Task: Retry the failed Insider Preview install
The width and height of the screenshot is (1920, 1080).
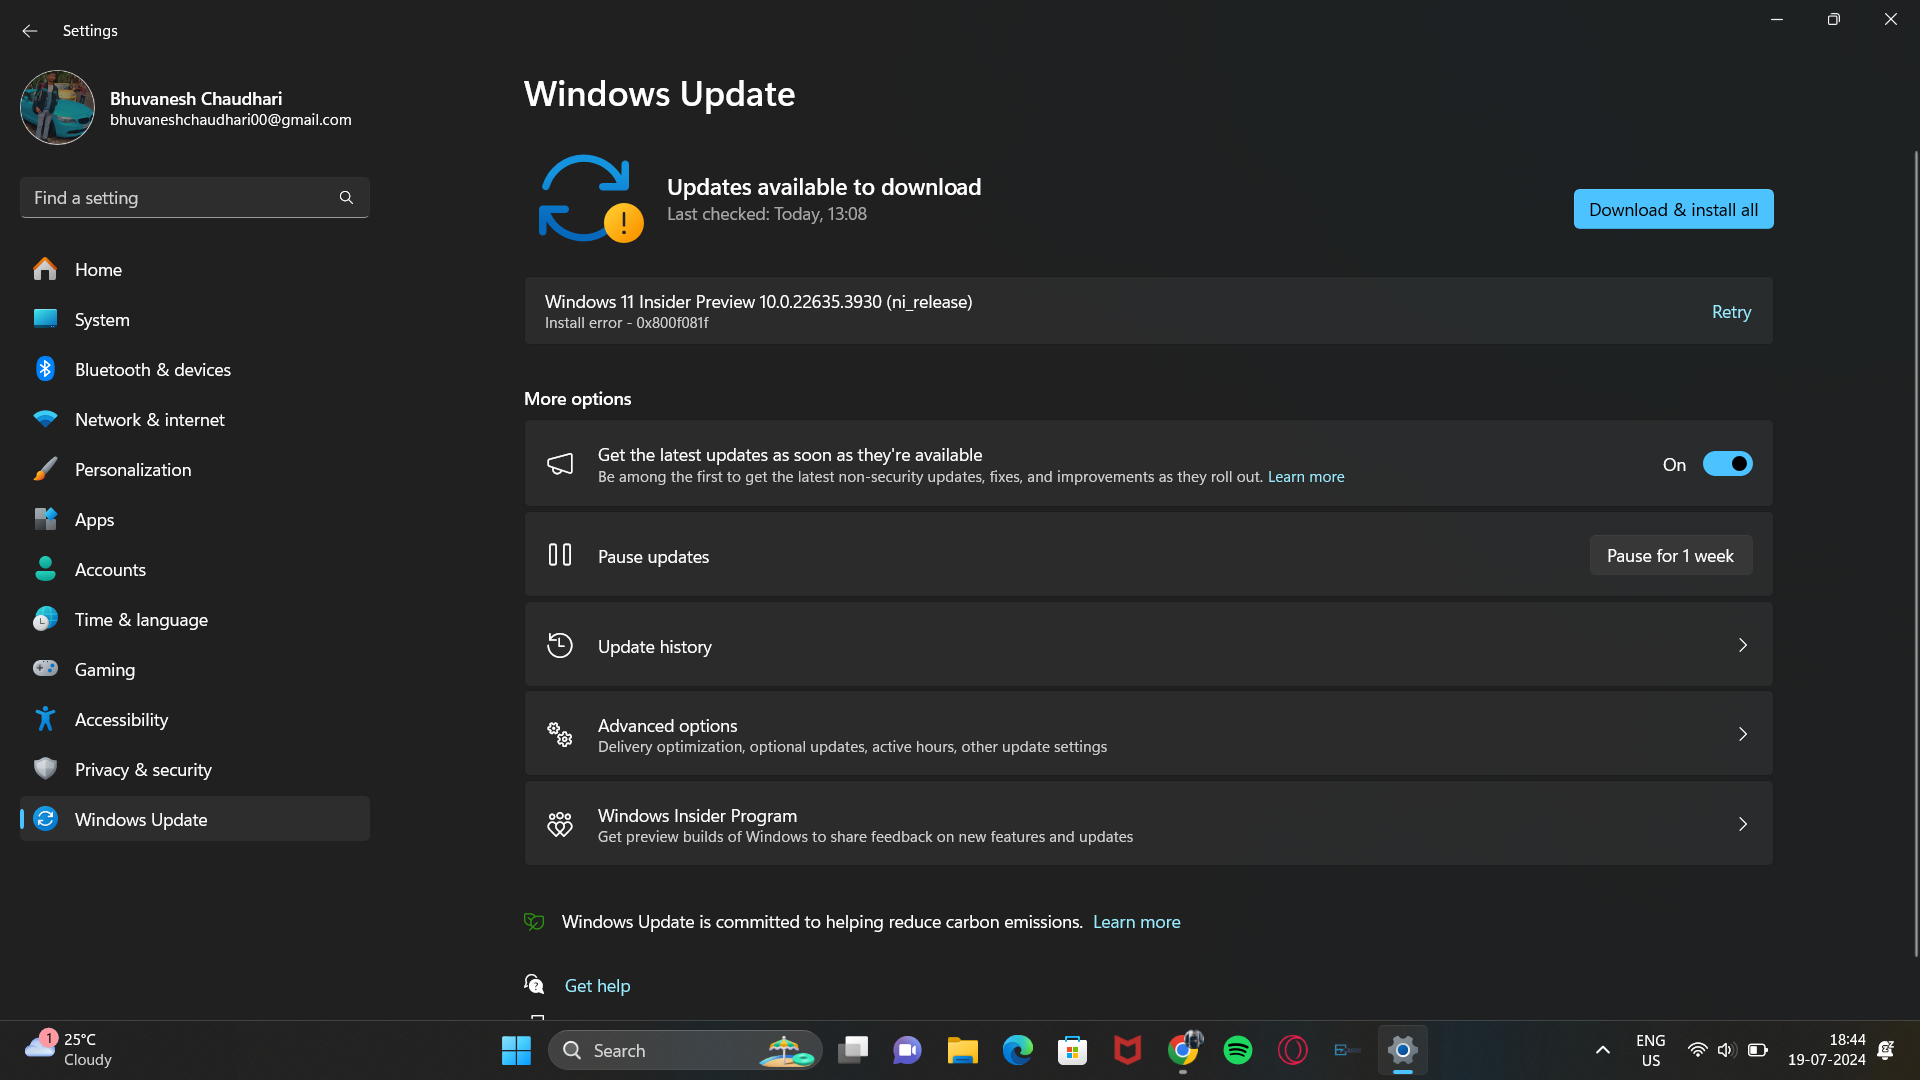Action: coord(1731,312)
